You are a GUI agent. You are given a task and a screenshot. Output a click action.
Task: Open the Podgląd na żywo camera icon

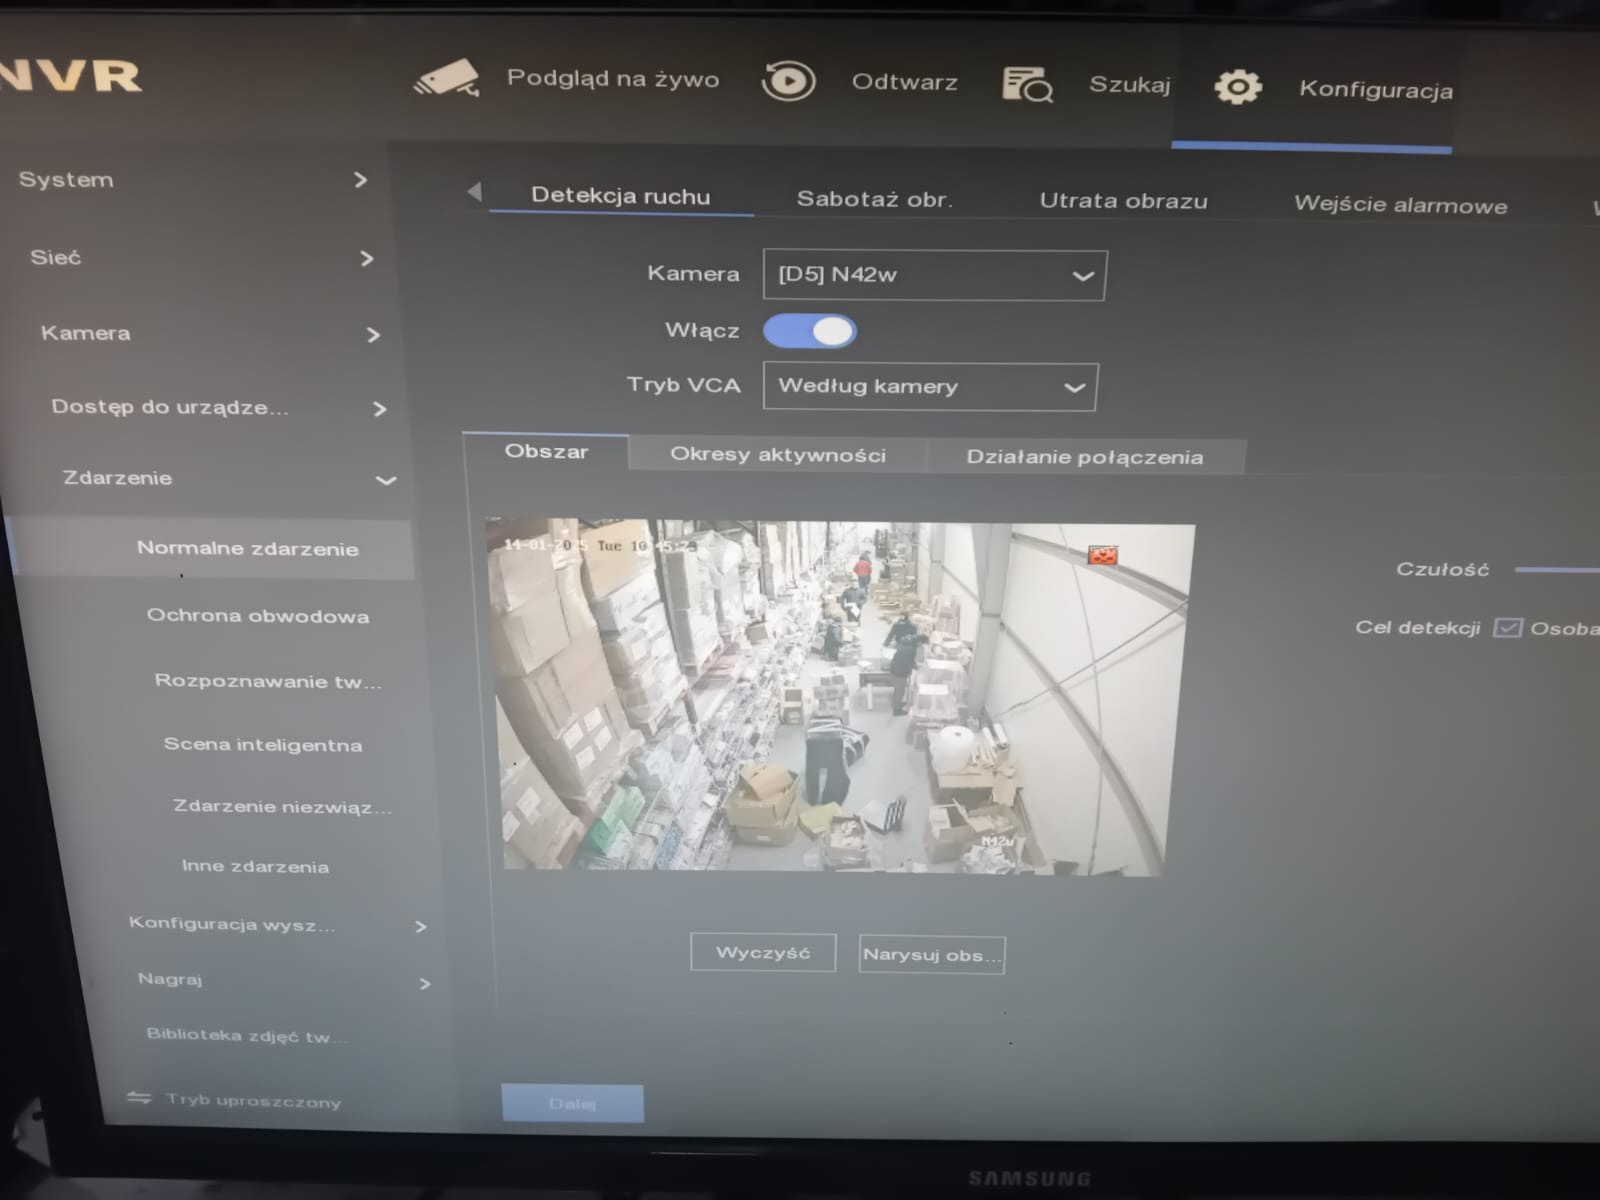coord(449,77)
